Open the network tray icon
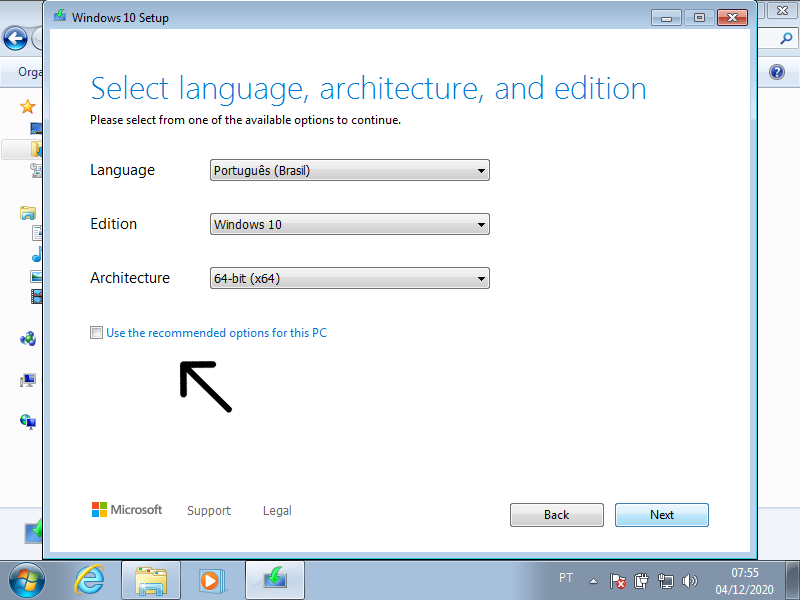800x600 pixels. tap(665, 581)
